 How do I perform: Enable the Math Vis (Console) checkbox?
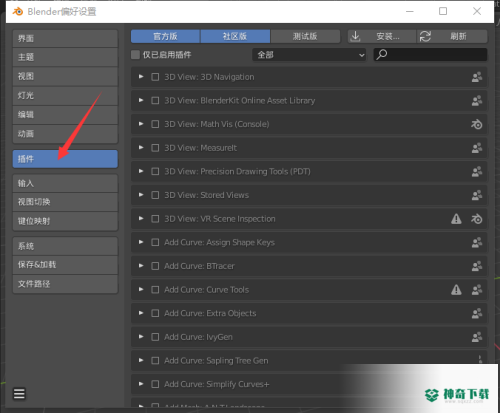tap(155, 124)
